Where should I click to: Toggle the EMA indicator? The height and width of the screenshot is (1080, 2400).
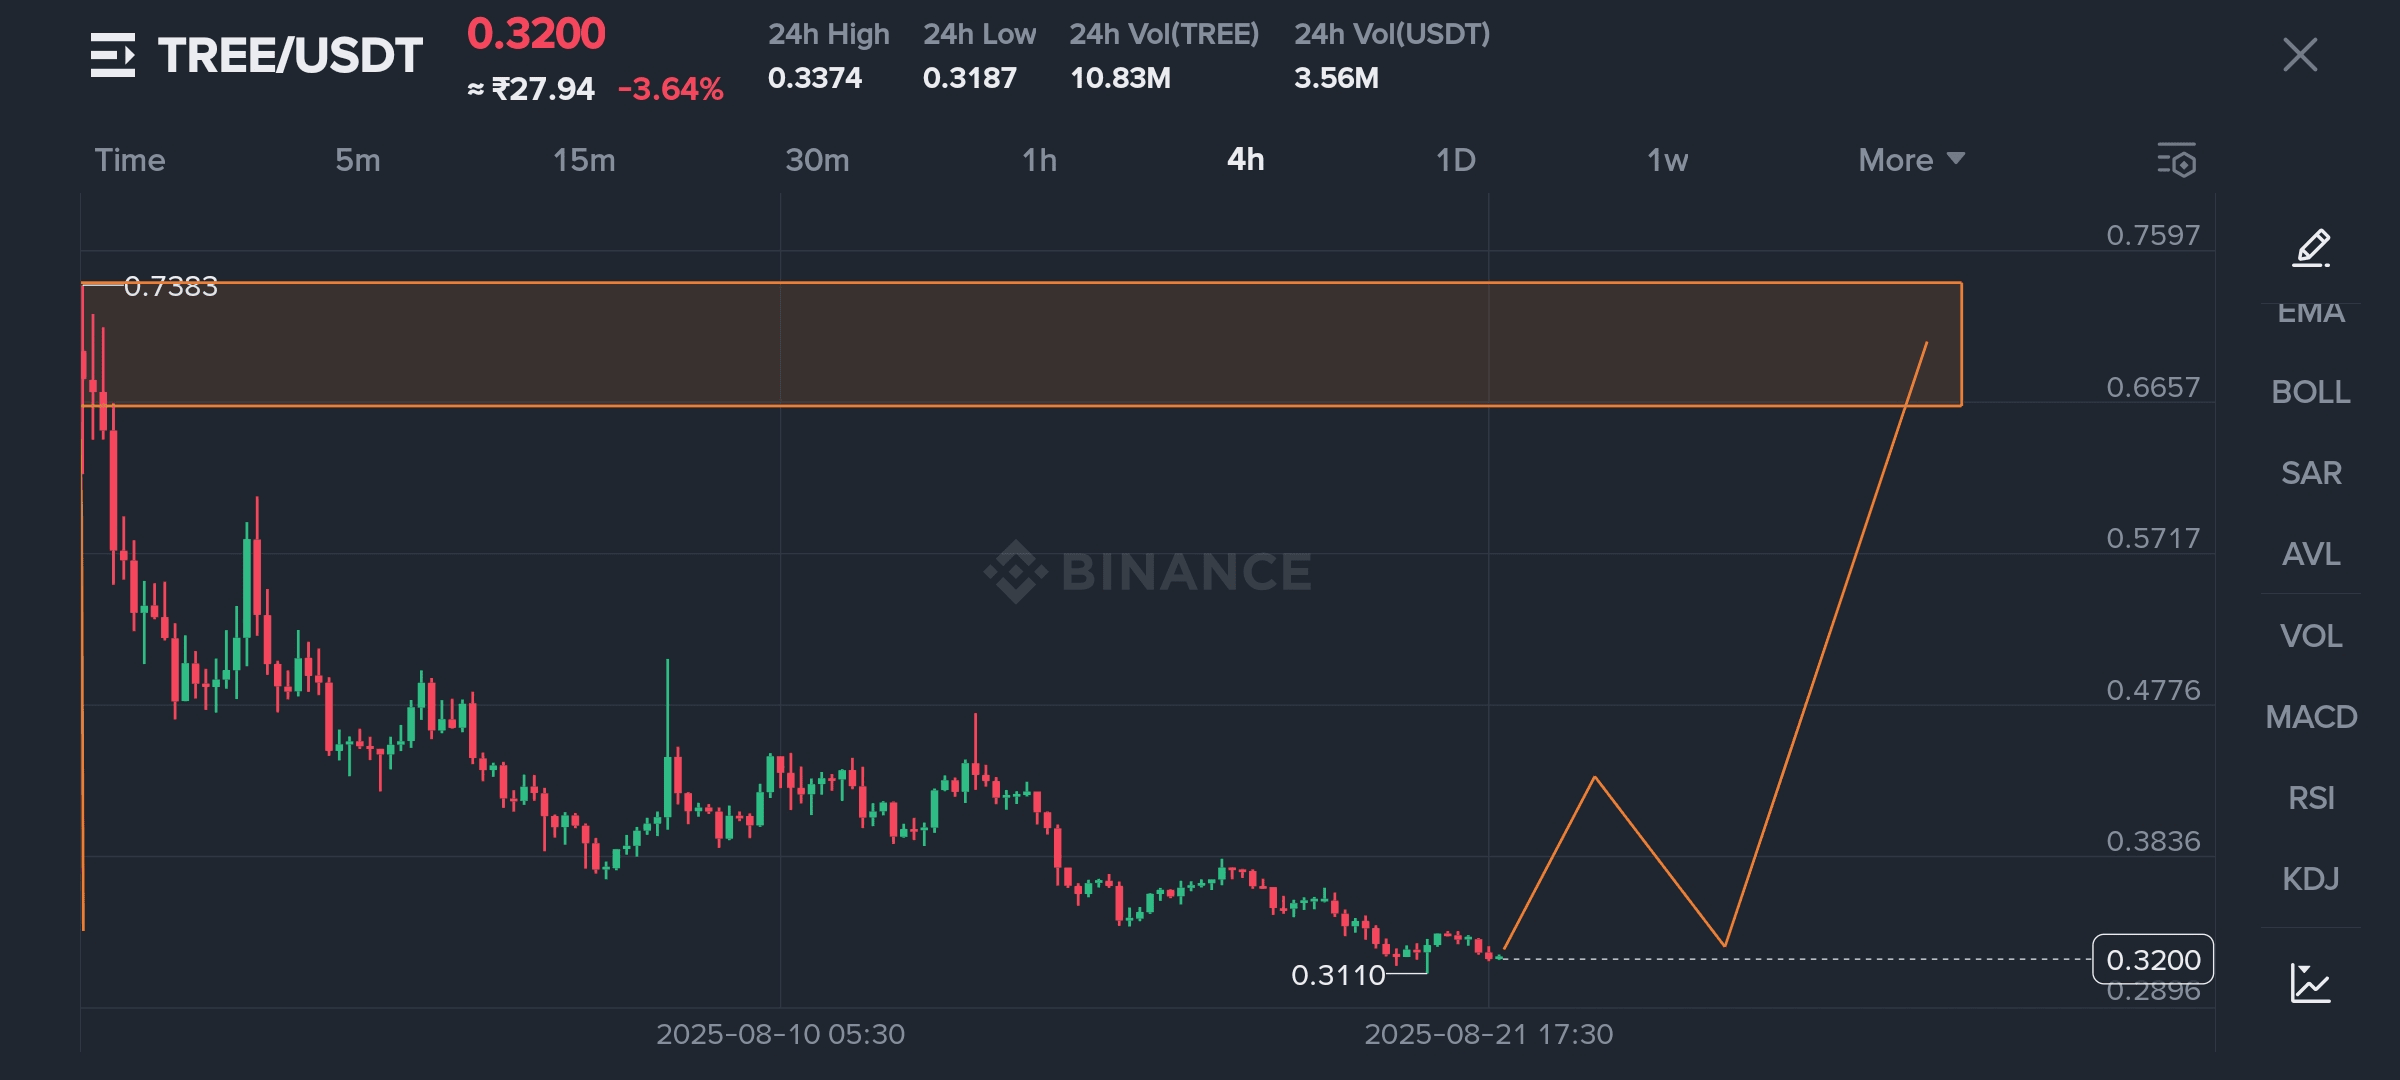[2310, 314]
